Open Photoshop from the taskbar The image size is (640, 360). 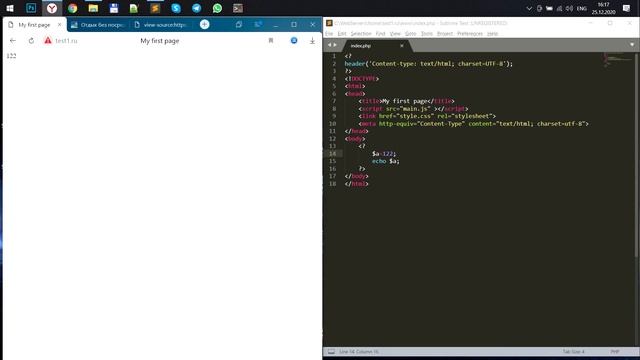[x=31, y=8]
